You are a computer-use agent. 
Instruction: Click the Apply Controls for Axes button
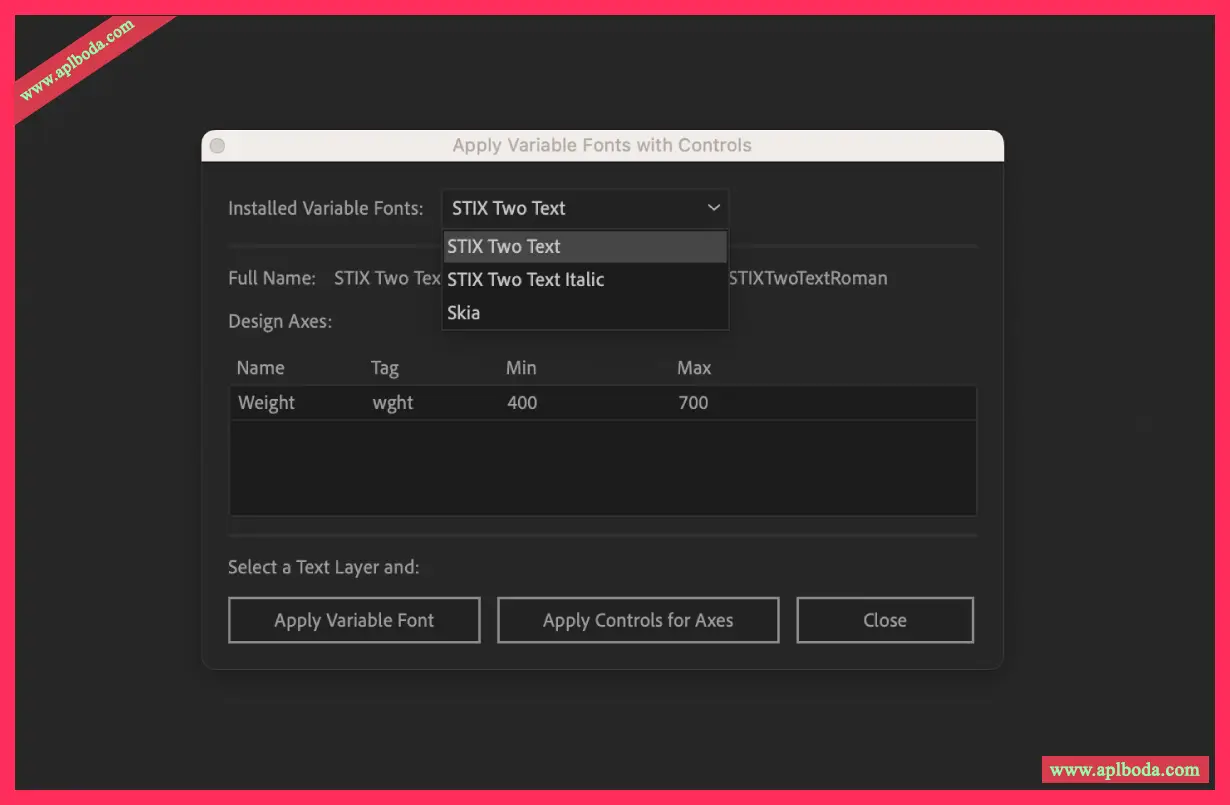[x=638, y=620]
